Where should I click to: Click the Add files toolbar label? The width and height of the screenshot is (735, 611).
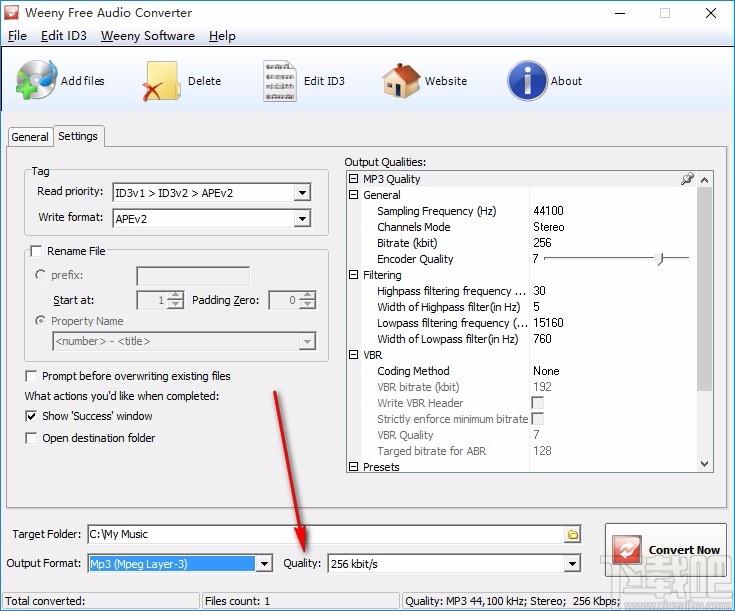(82, 81)
